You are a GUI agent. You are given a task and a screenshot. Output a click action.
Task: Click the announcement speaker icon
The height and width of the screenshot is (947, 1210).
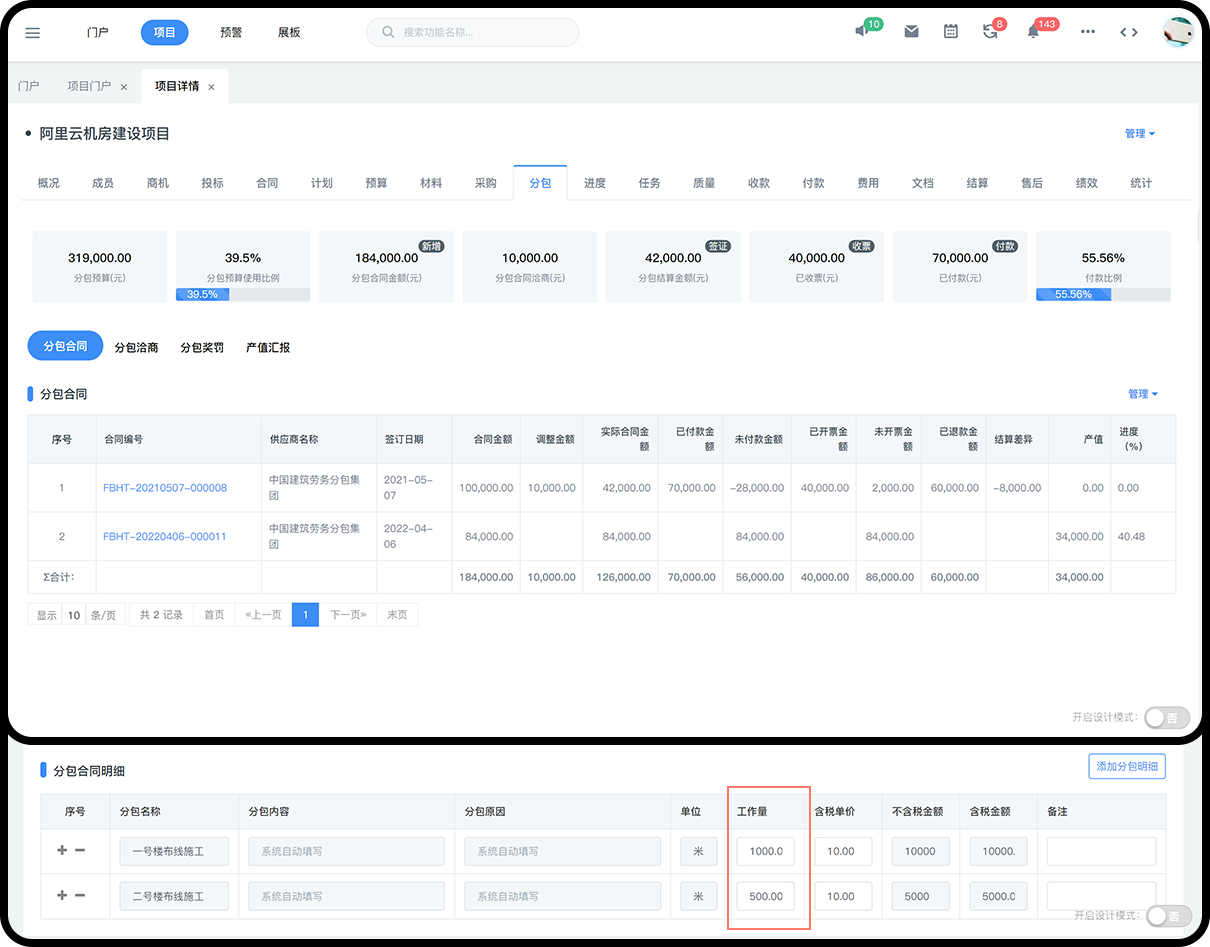(x=861, y=32)
